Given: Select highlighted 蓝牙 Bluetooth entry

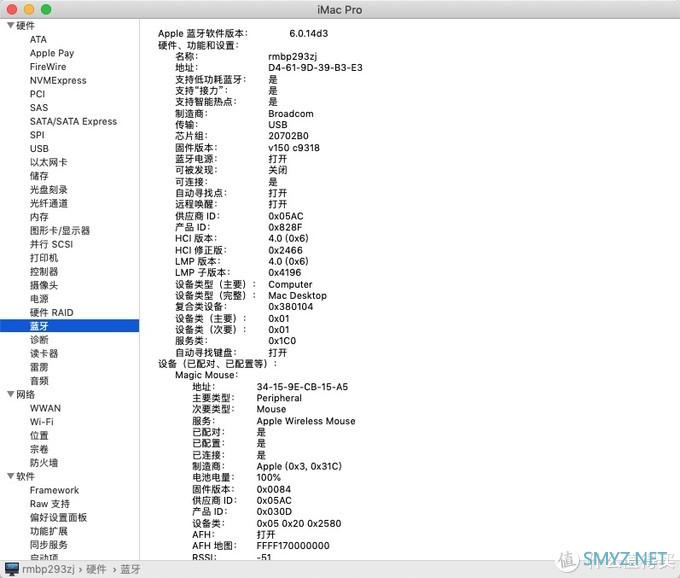Looking at the screenshot, I should (x=69, y=326).
